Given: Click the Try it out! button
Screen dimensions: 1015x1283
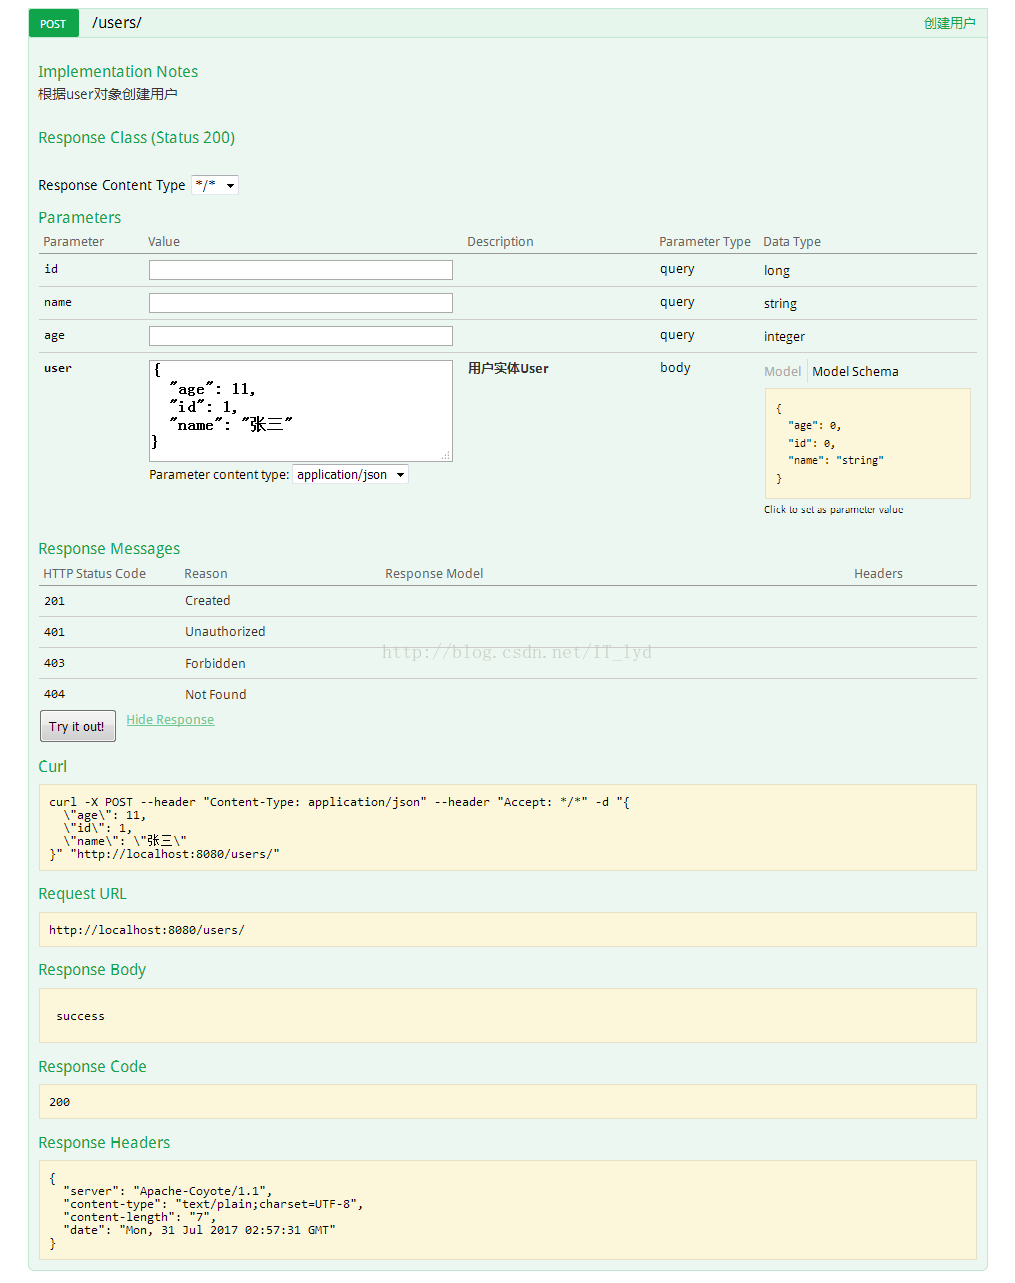Looking at the screenshot, I should pos(78,726).
